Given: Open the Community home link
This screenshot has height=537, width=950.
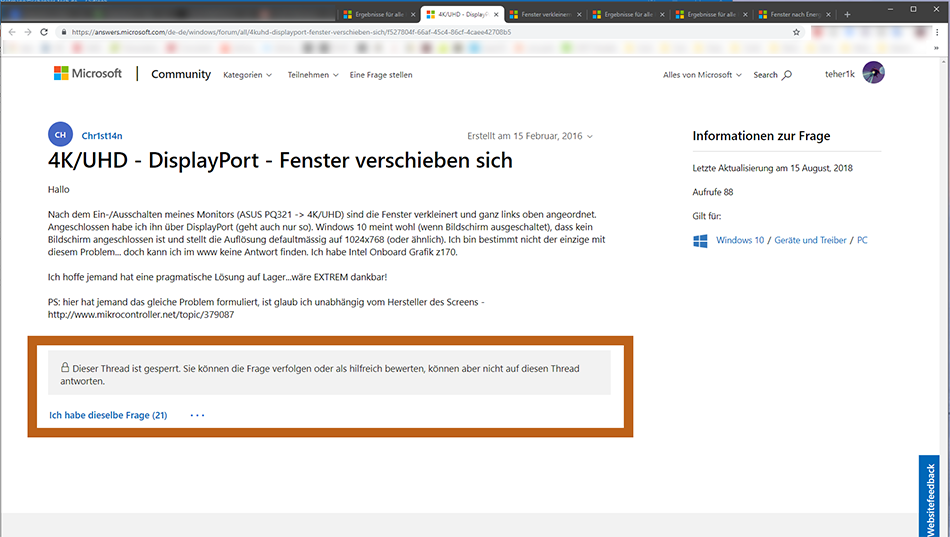Looking at the screenshot, I should point(181,74).
